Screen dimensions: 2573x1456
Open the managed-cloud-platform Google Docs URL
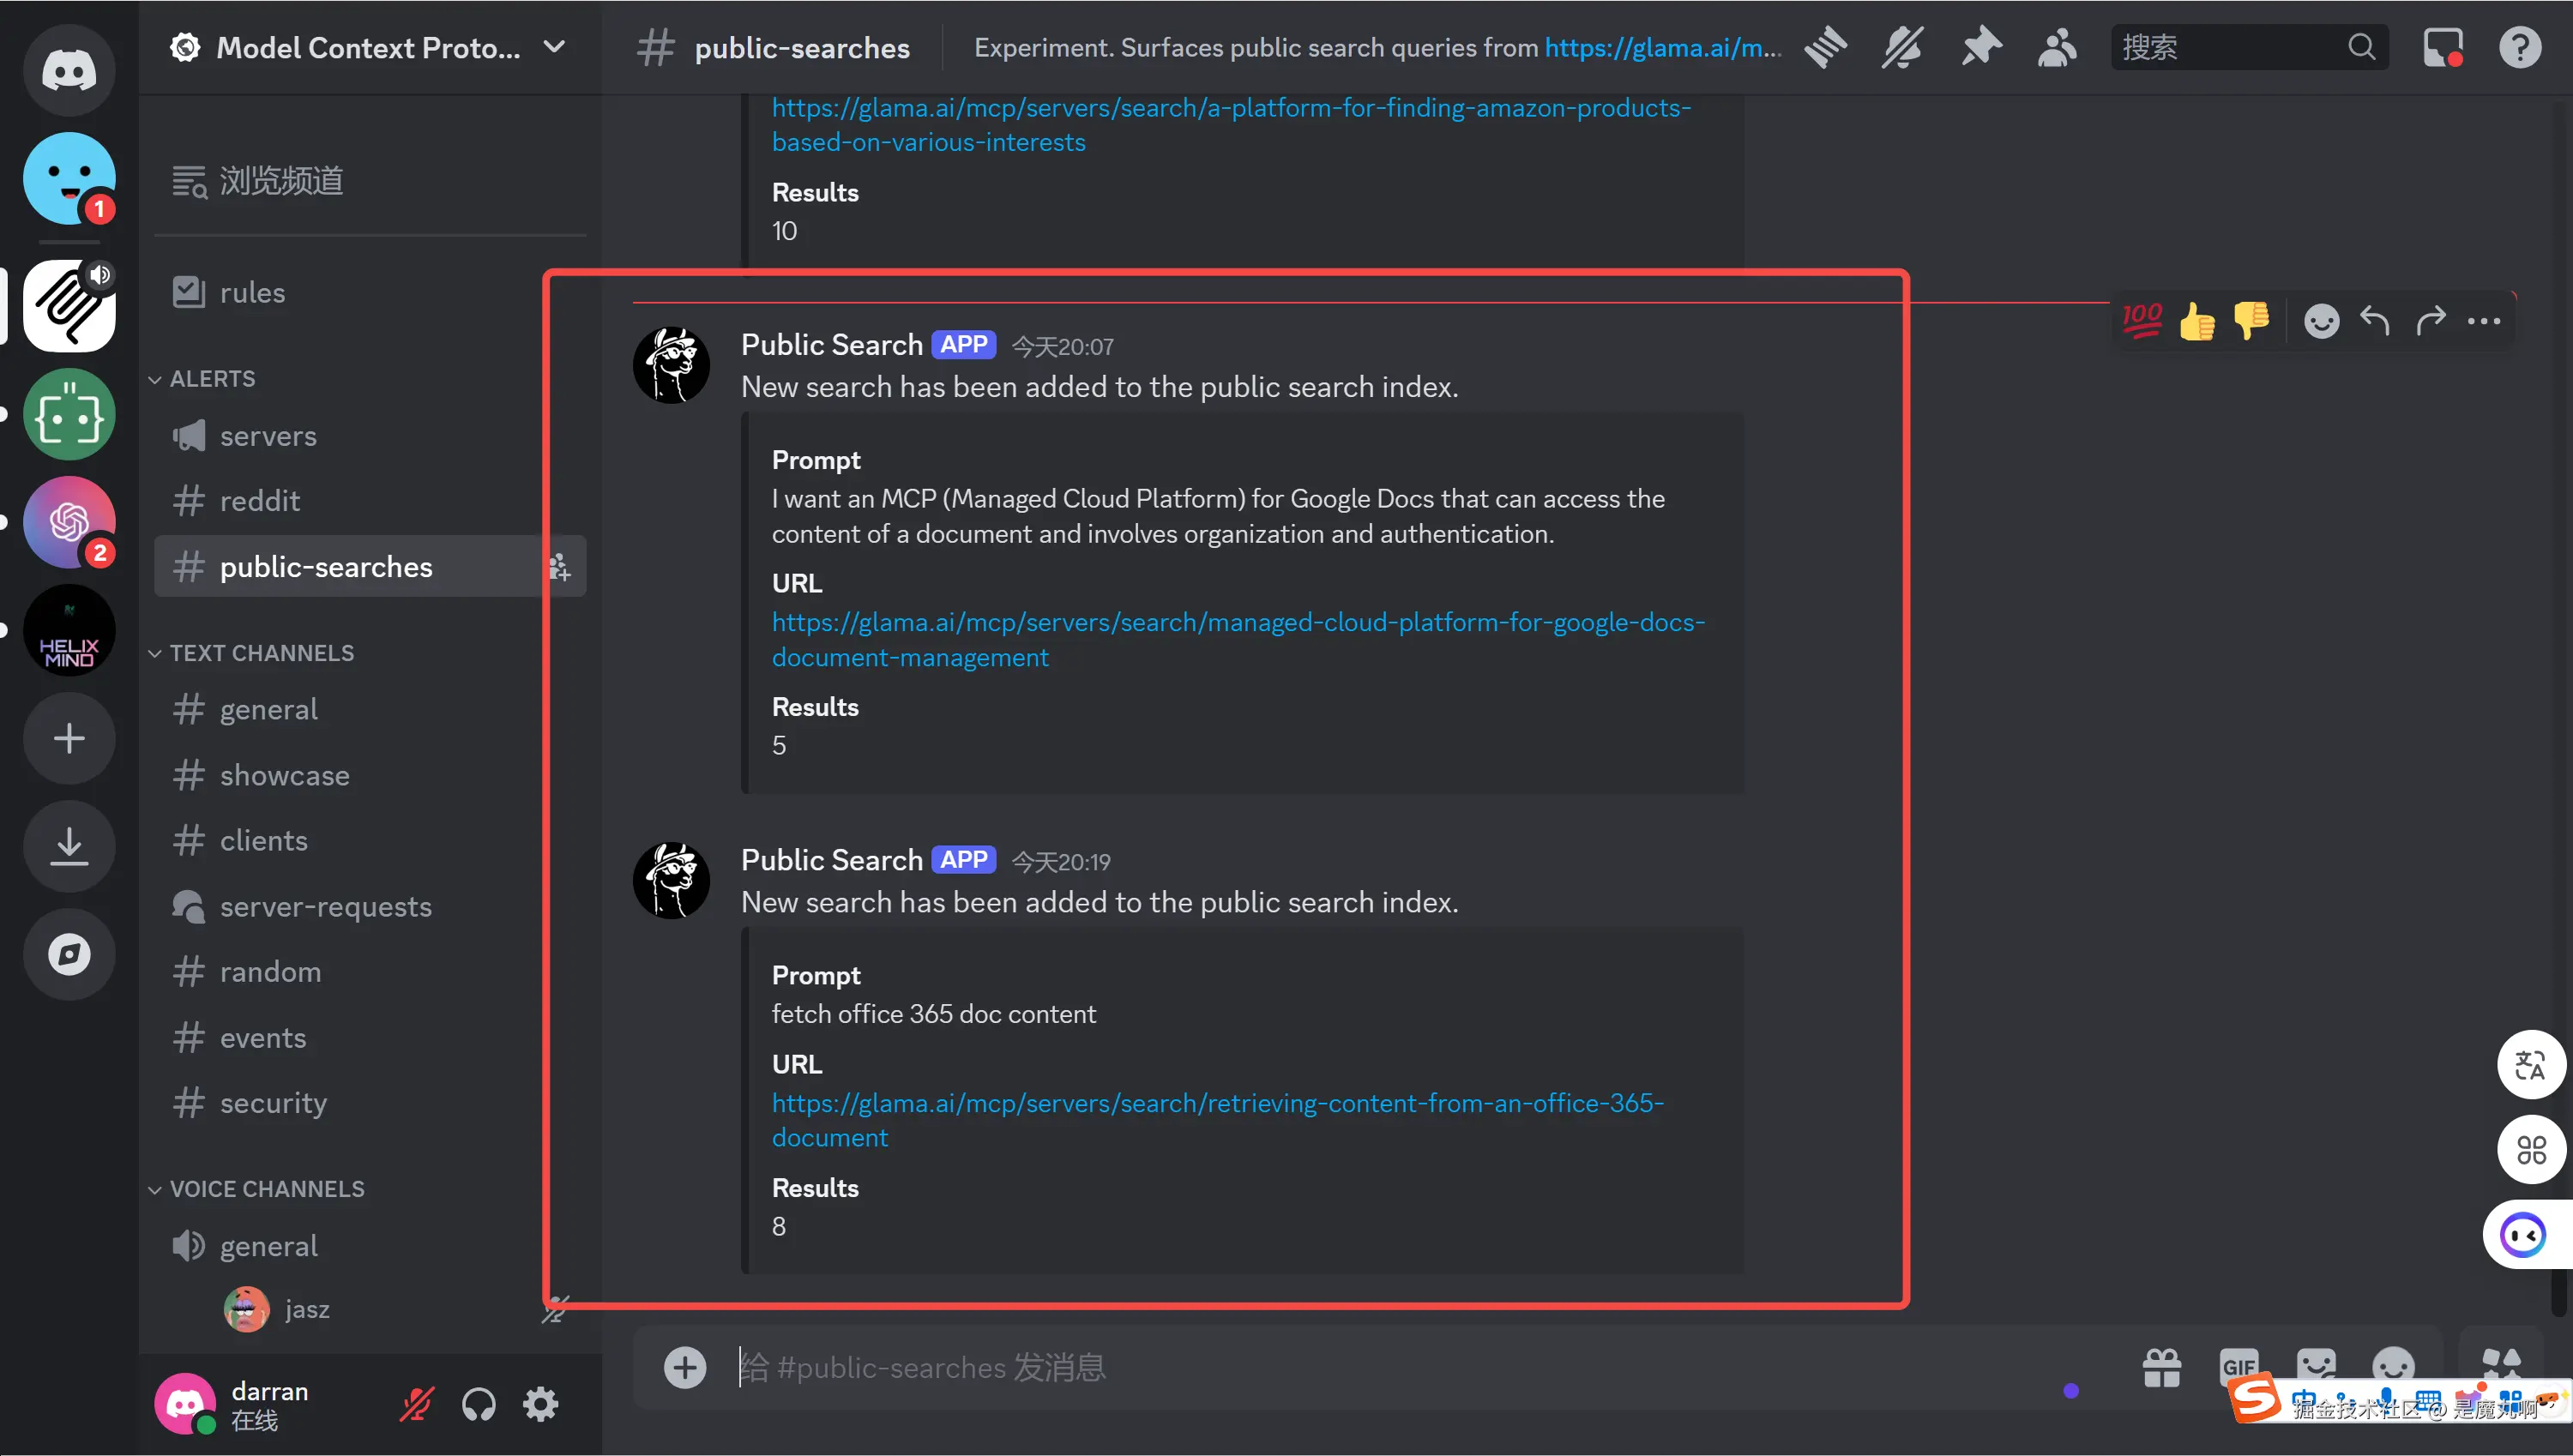pyautogui.click(x=1238, y=640)
